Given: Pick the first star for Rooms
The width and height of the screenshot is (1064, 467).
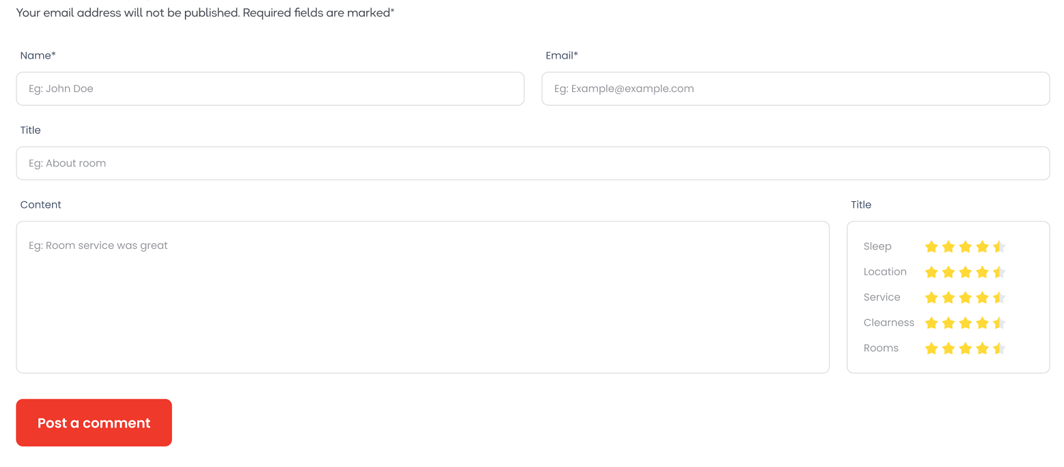Looking at the screenshot, I should pyautogui.click(x=932, y=348).
